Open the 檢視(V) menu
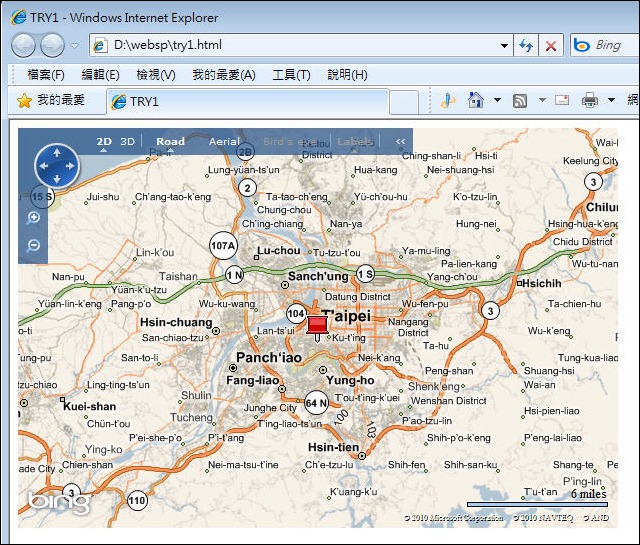Image resolution: width=640 pixels, height=545 pixels. click(156, 75)
